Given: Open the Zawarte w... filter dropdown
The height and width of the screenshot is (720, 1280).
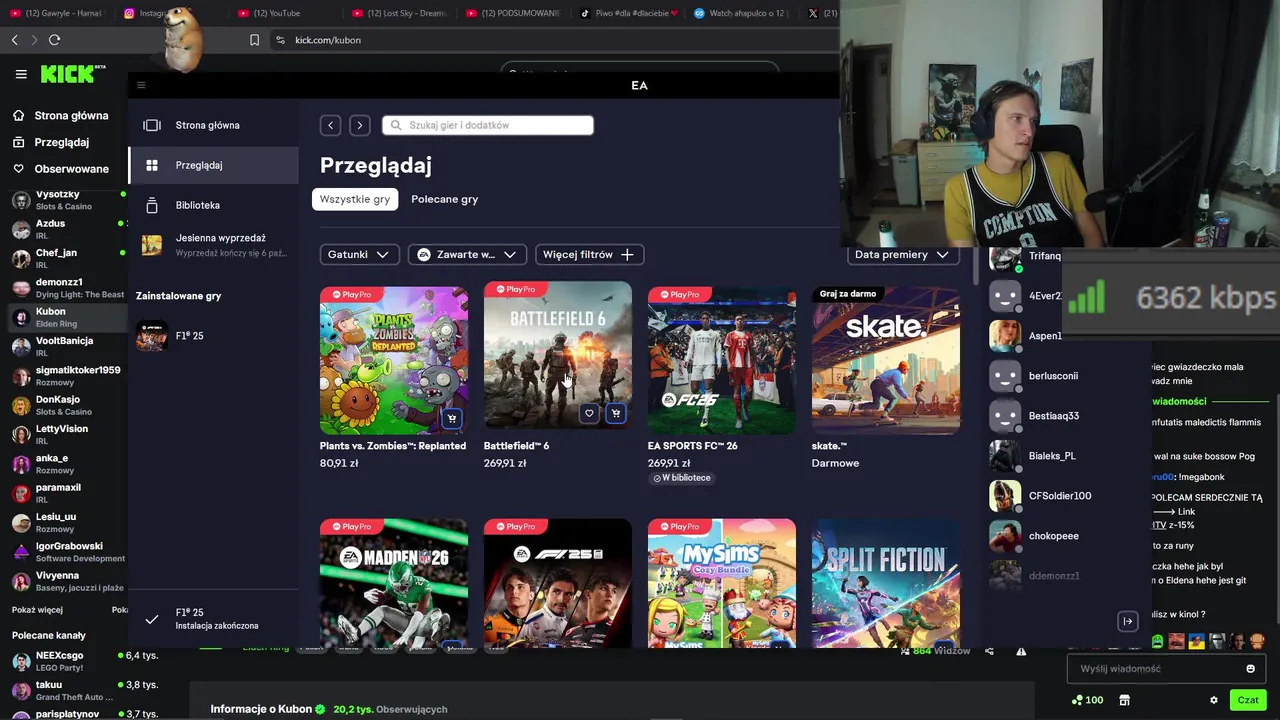Looking at the screenshot, I should coord(467,254).
